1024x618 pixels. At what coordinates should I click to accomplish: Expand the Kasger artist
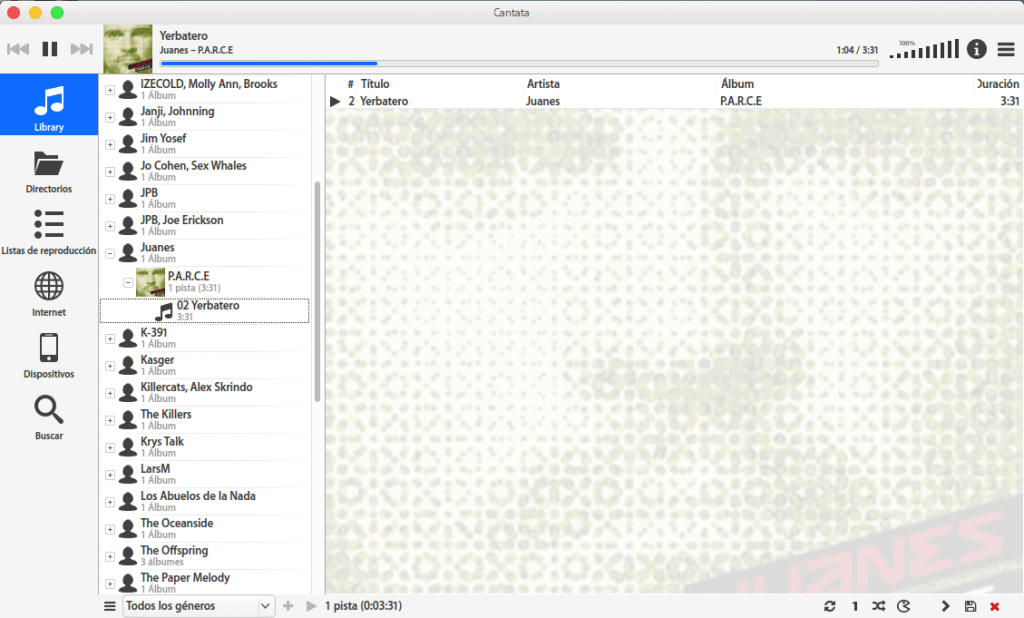click(x=110, y=366)
